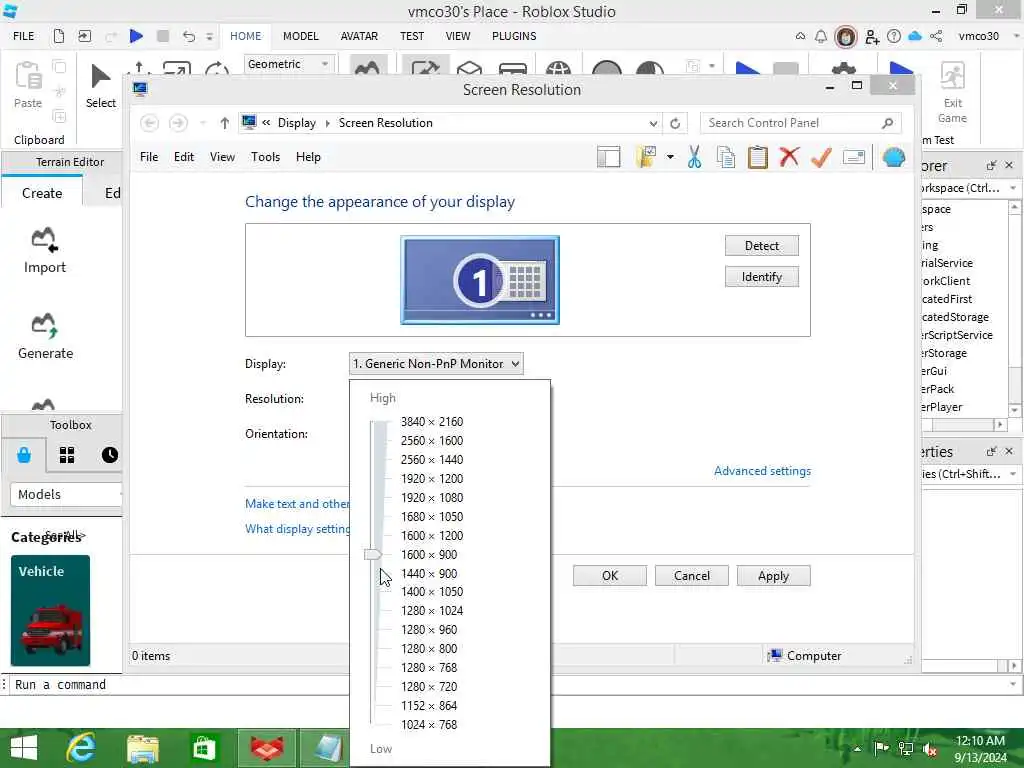
Task: Click the Copy icon in Screen Resolution toolbar
Action: [x=726, y=157]
